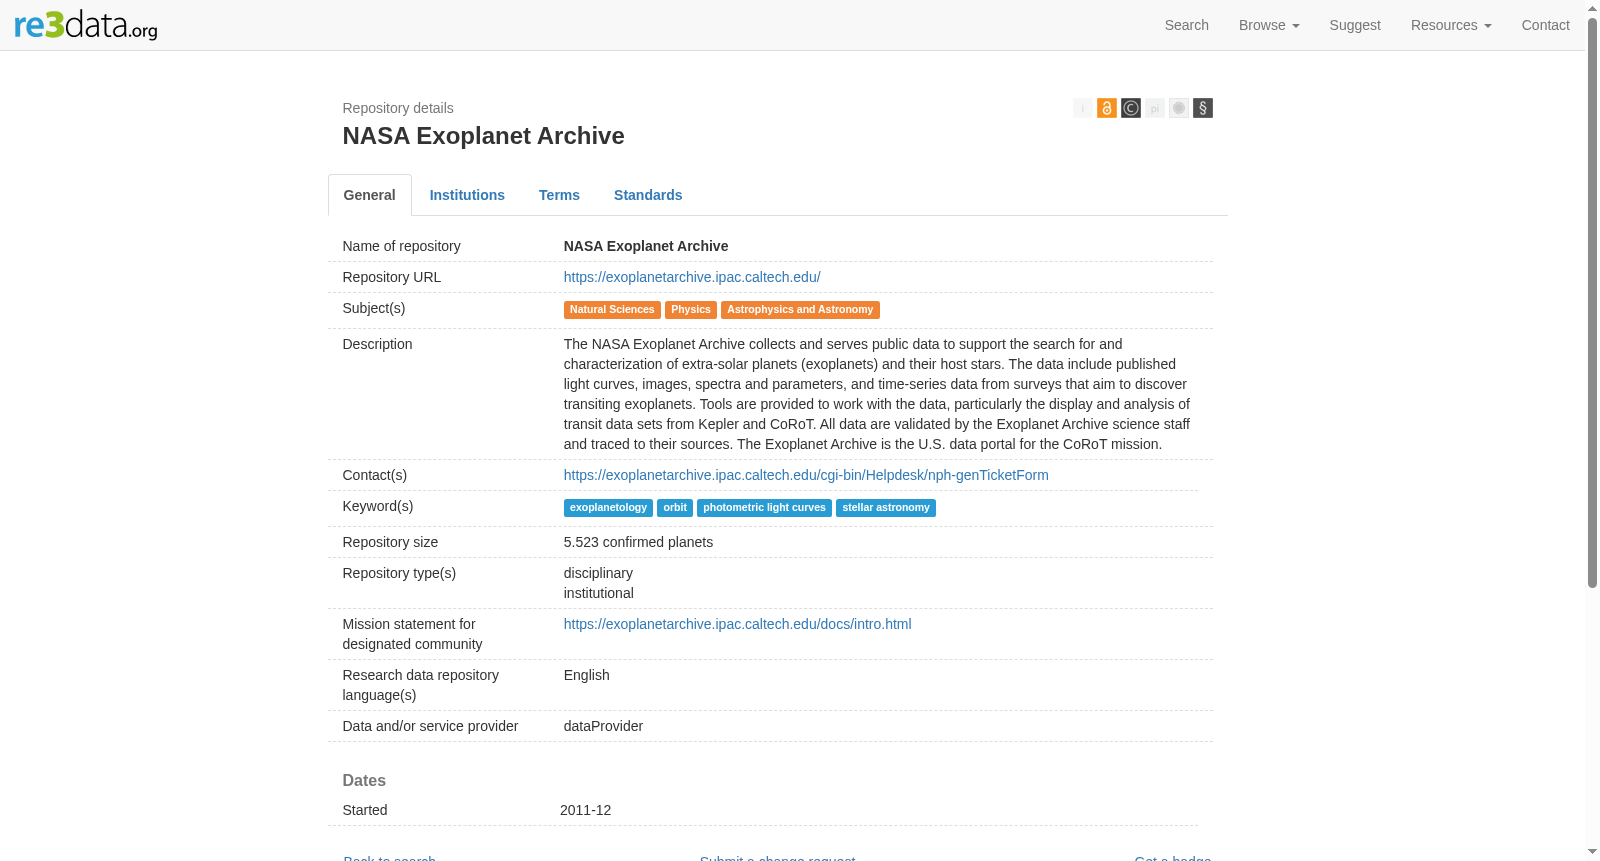1600x861 pixels.
Task: Open the exoplanetarchive.ipac.caltech.edu repository URL
Action: pos(692,277)
